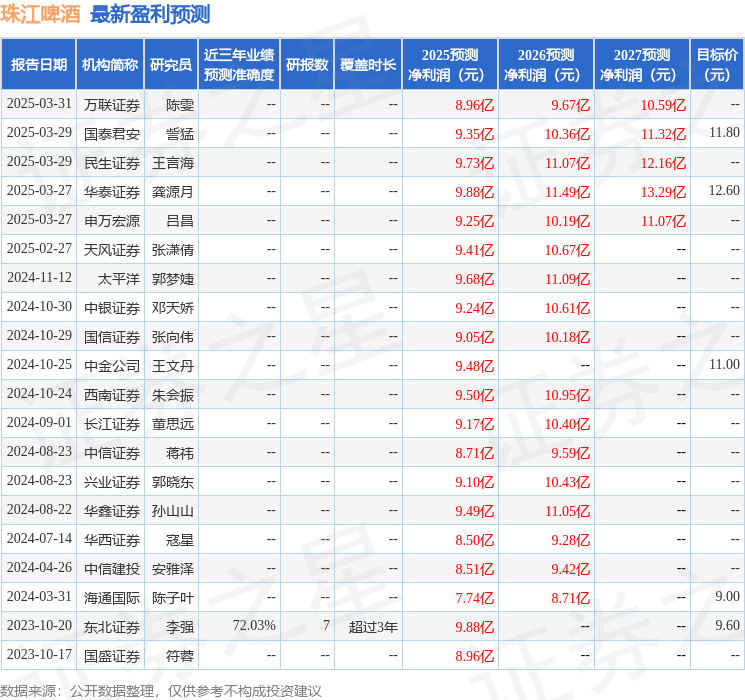The height and width of the screenshot is (700, 745).
Task: Click date cell 2024-10-30
Action: [39, 307]
